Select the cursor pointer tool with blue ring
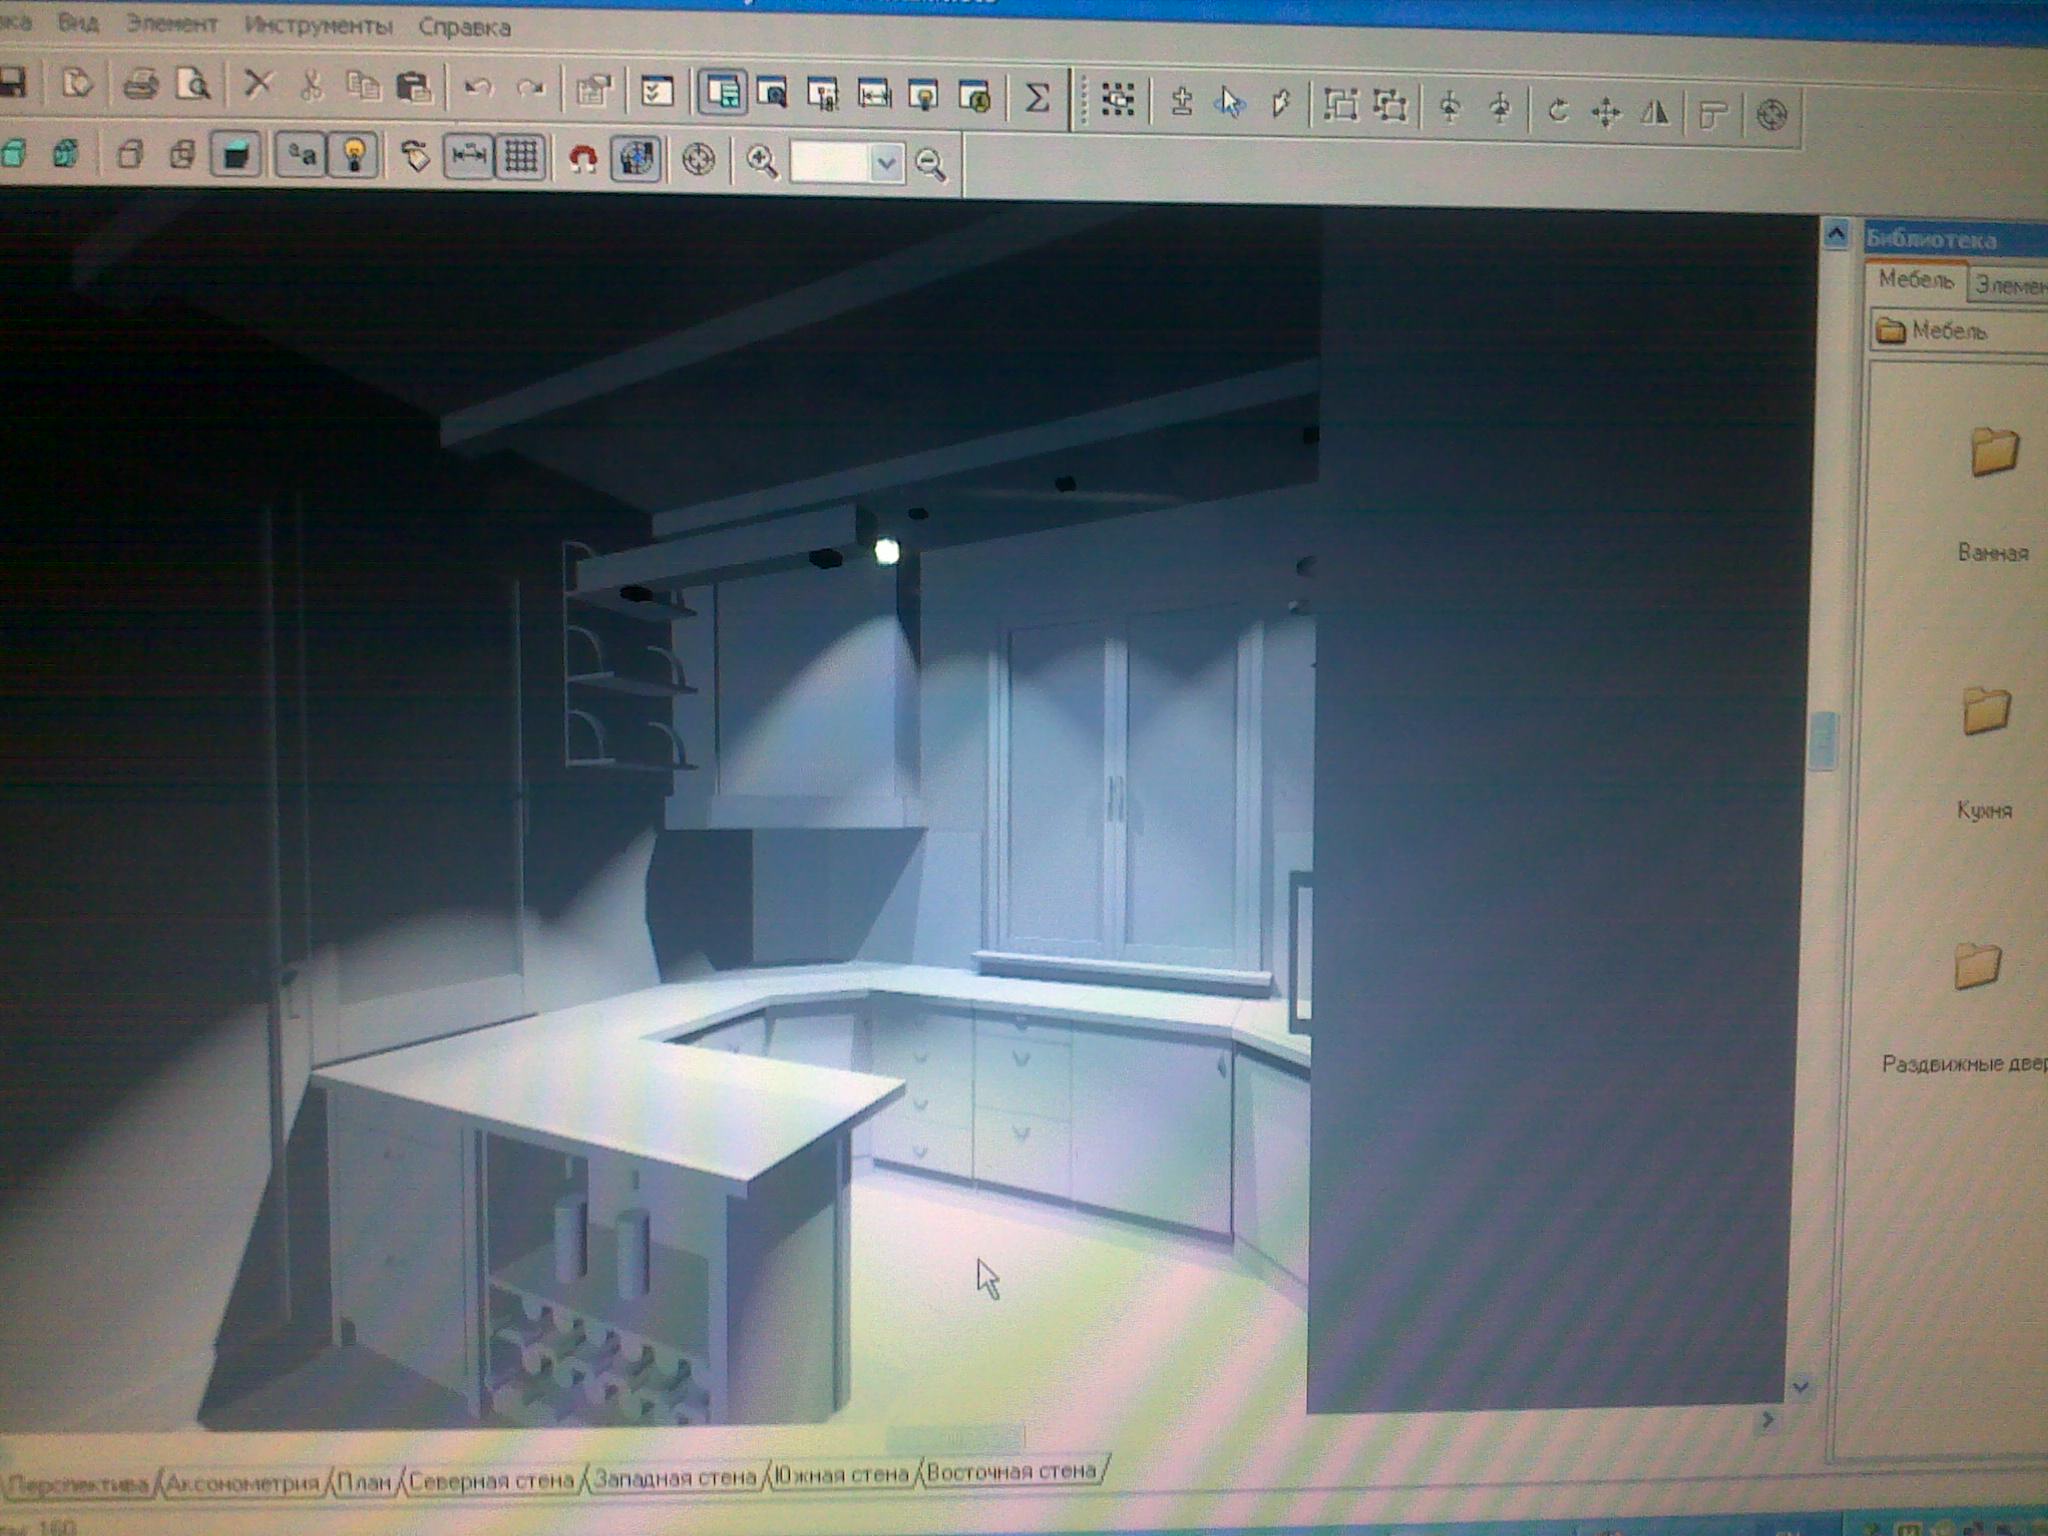Screen dimensions: 2048x1536 pyautogui.click(x=1231, y=103)
